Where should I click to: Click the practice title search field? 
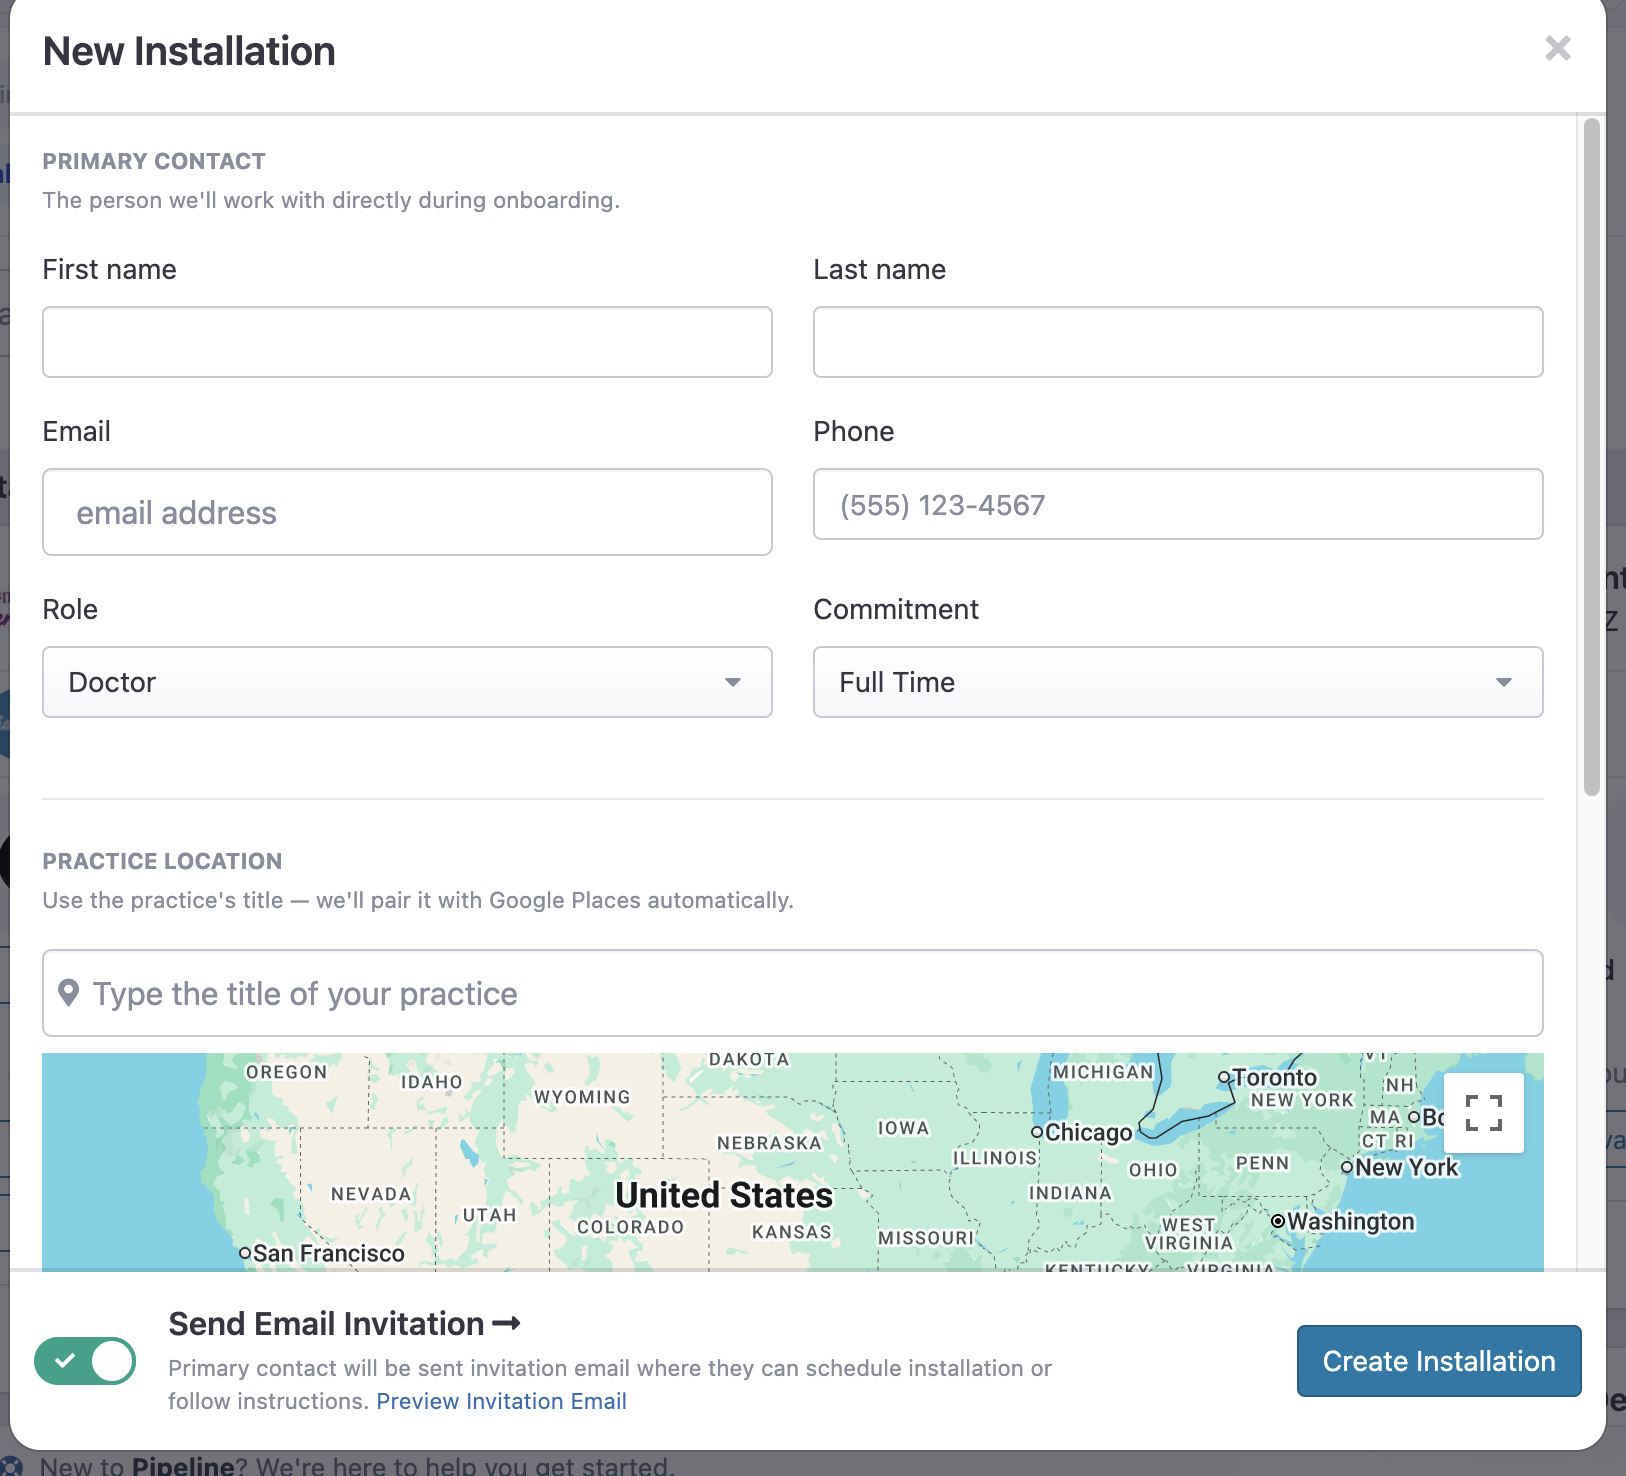coord(793,993)
